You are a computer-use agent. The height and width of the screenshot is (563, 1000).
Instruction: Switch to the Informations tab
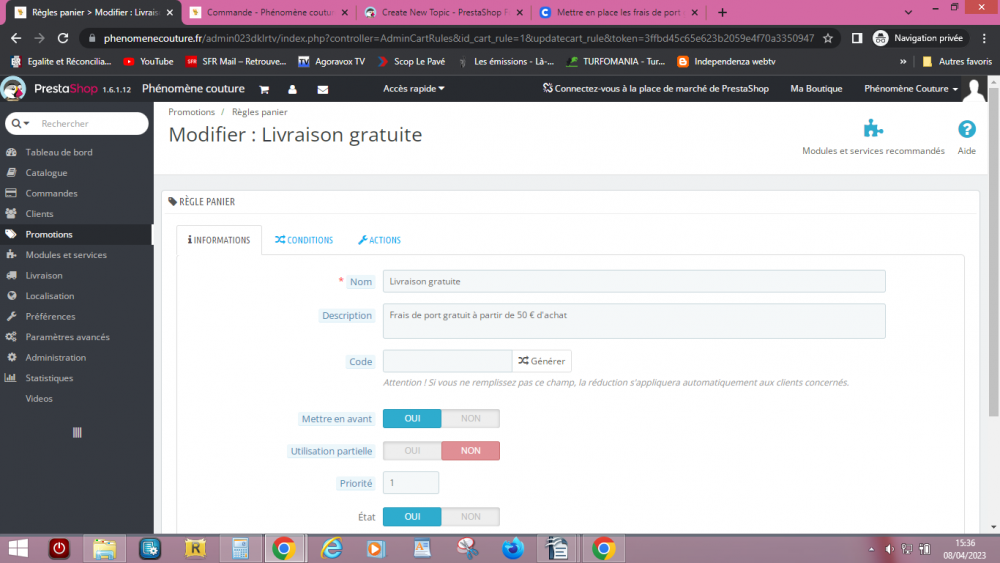pyautogui.click(x=219, y=240)
